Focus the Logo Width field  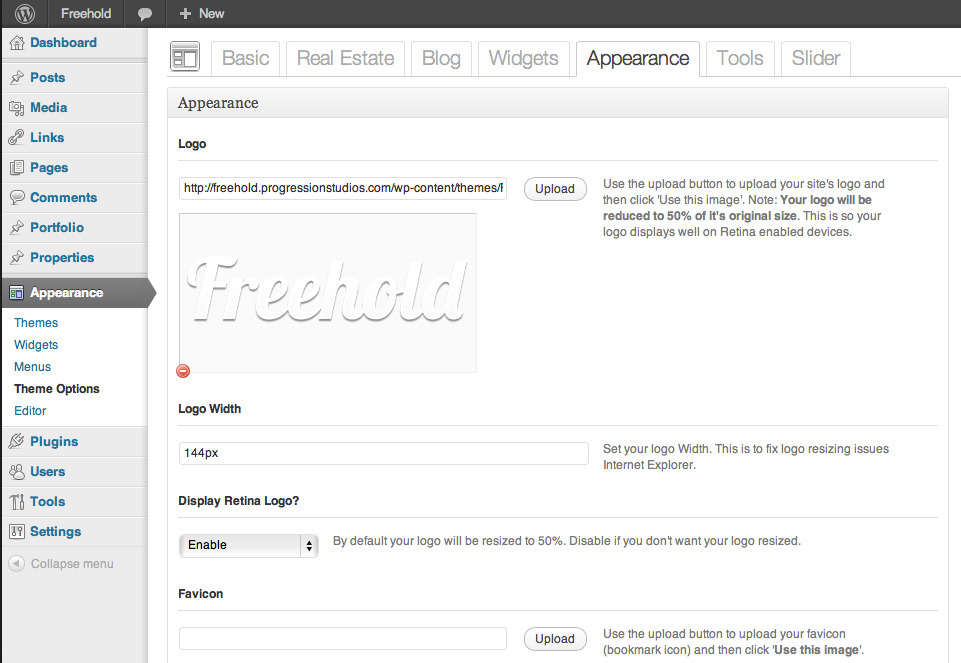[x=384, y=453]
